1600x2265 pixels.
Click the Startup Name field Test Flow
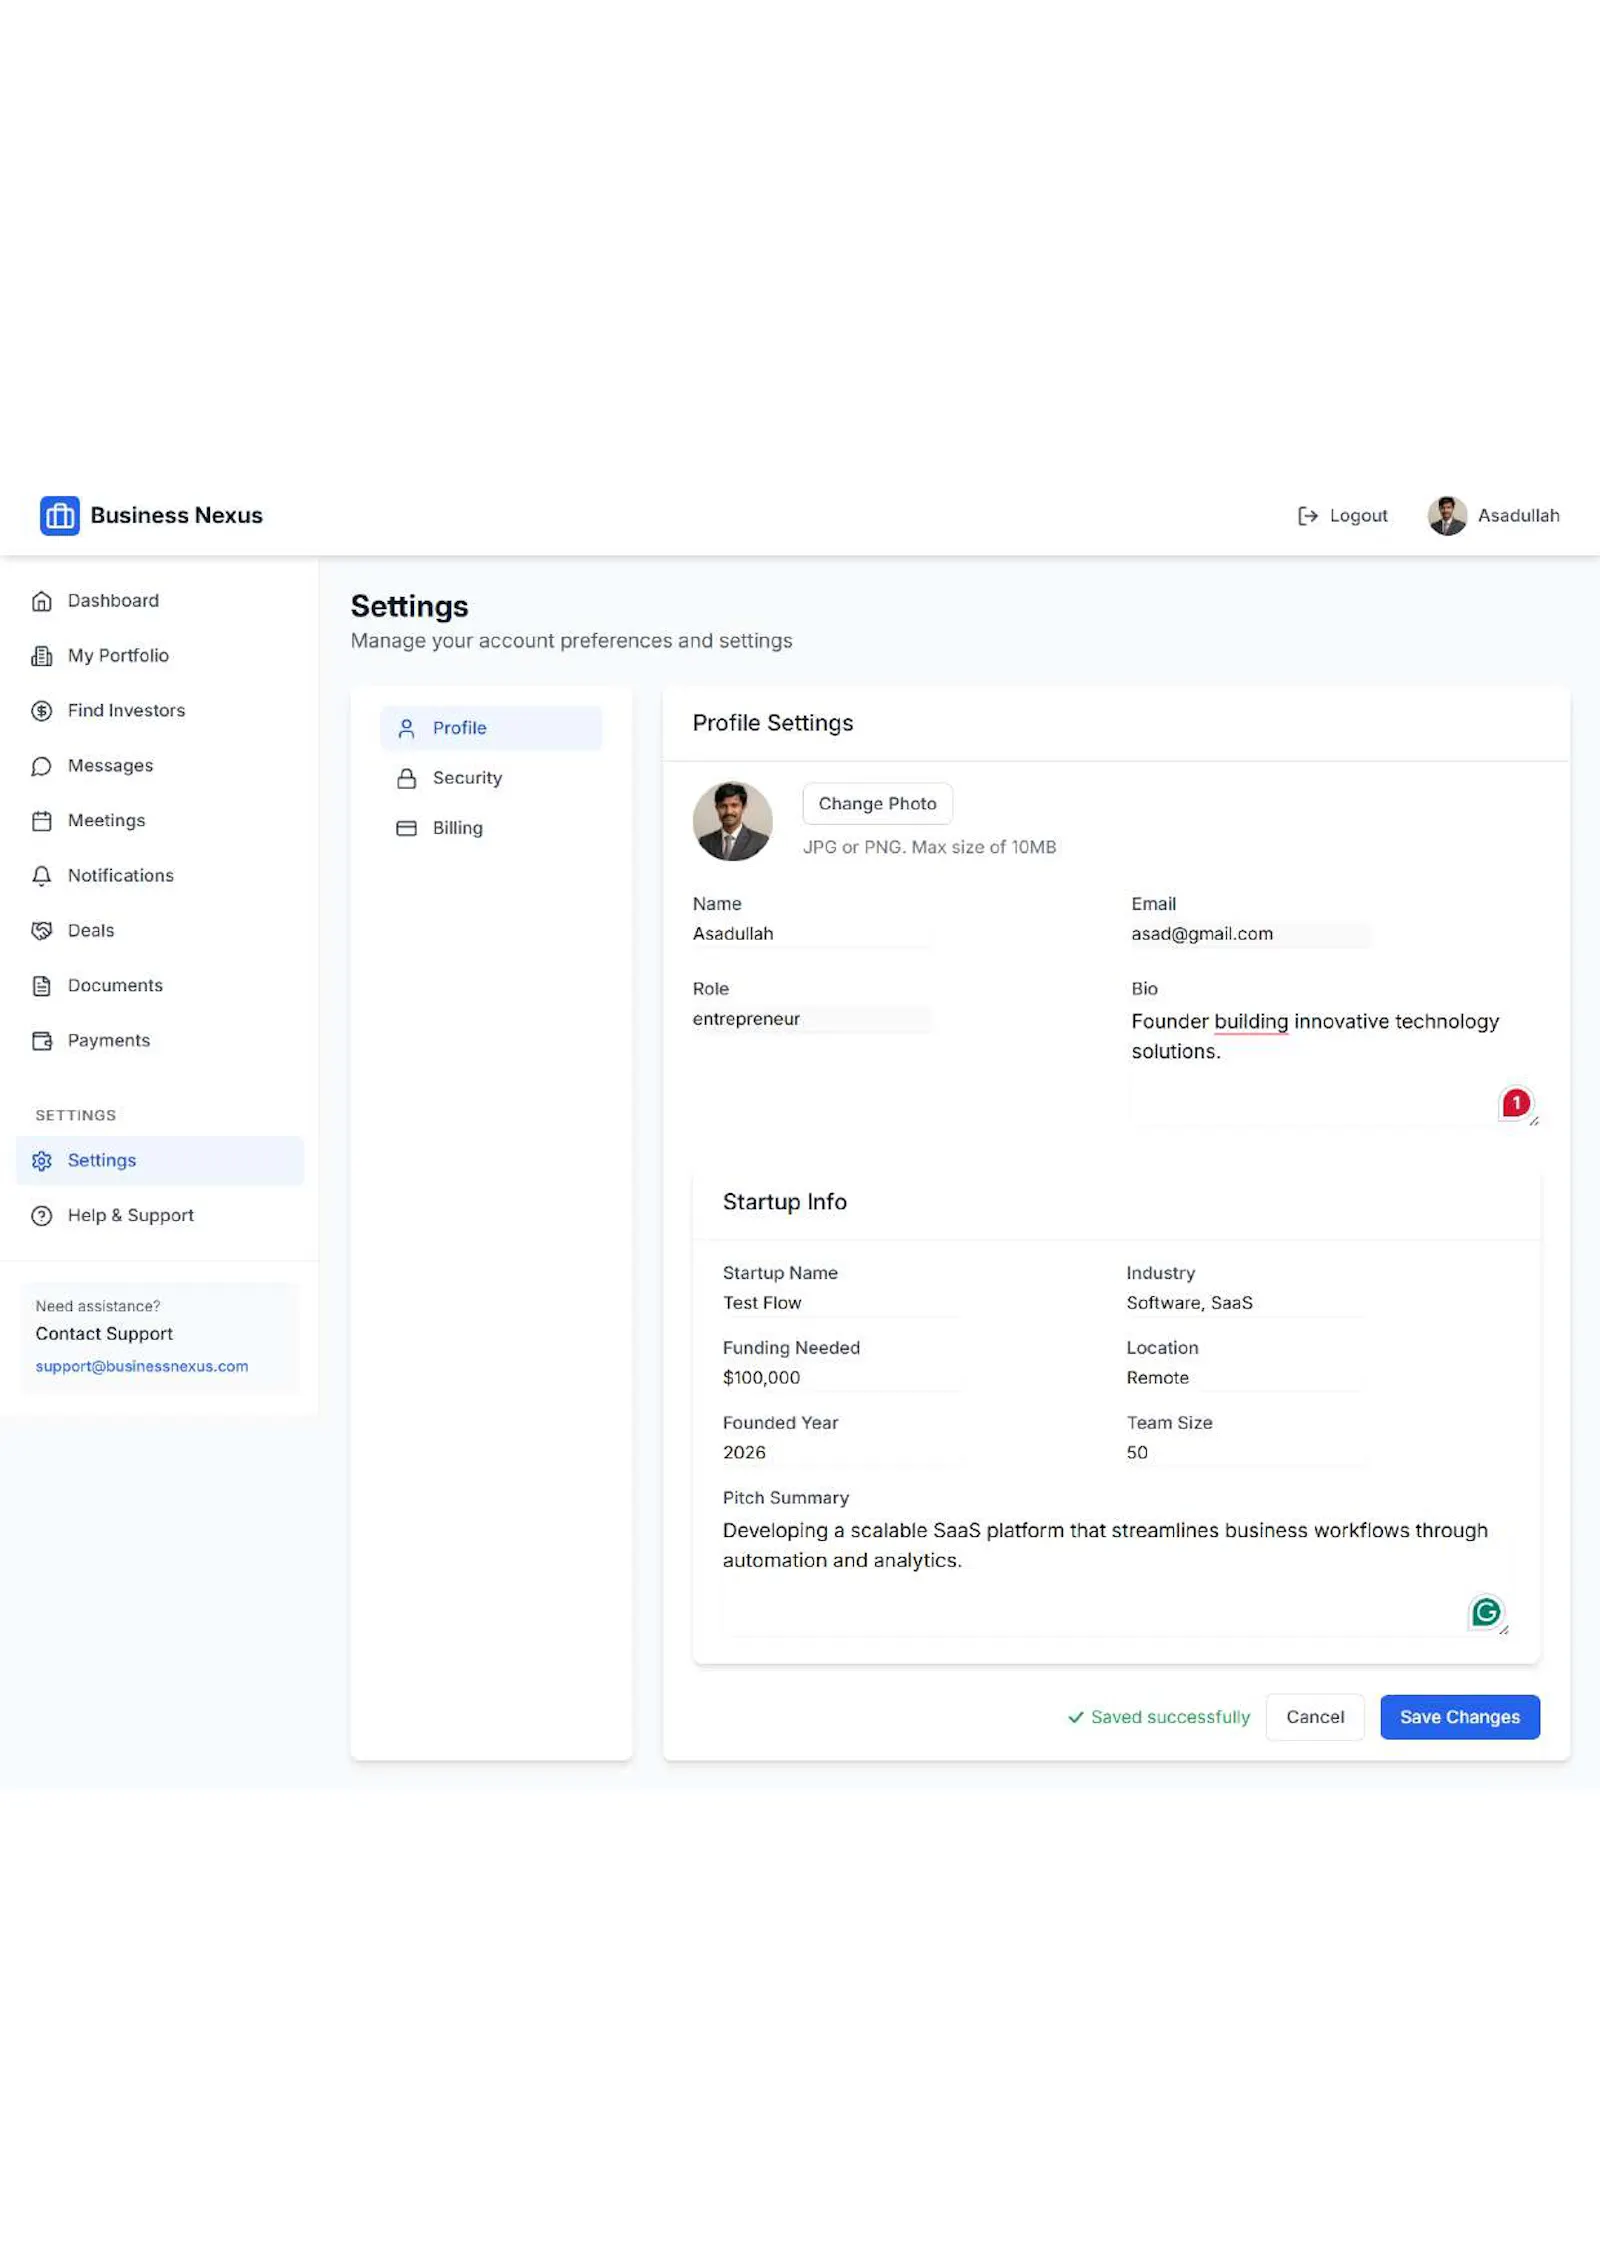841,1303
